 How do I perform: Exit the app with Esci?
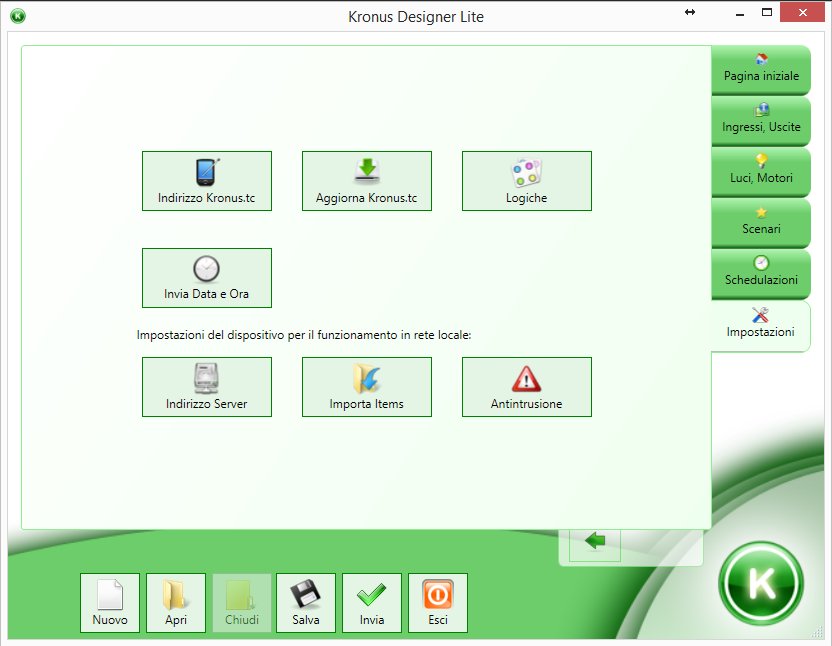click(x=438, y=603)
